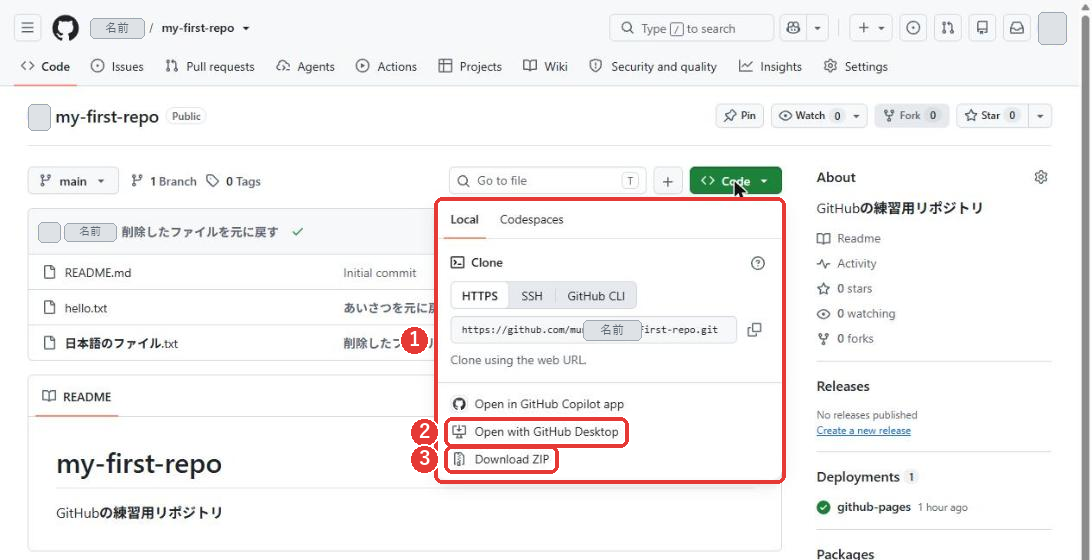Expand the Star lists dropdown arrow

(1040, 116)
